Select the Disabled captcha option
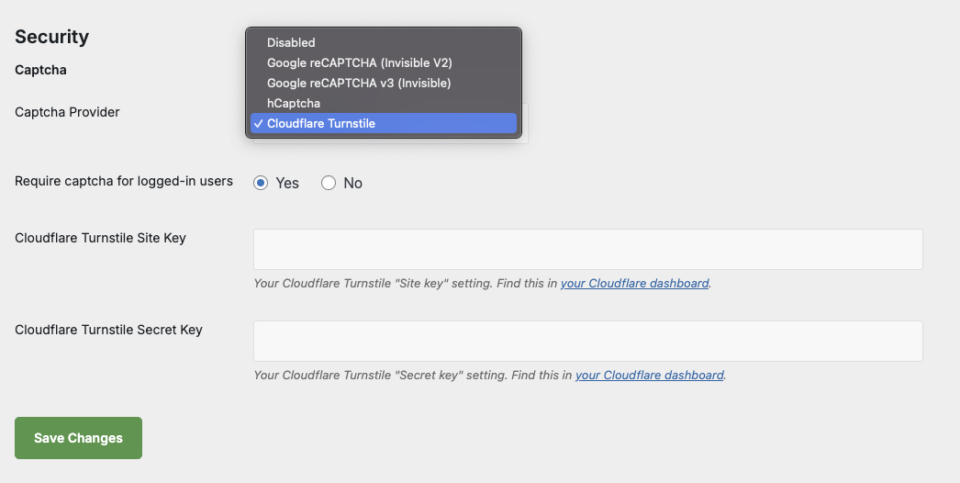 pyautogui.click(x=291, y=43)
